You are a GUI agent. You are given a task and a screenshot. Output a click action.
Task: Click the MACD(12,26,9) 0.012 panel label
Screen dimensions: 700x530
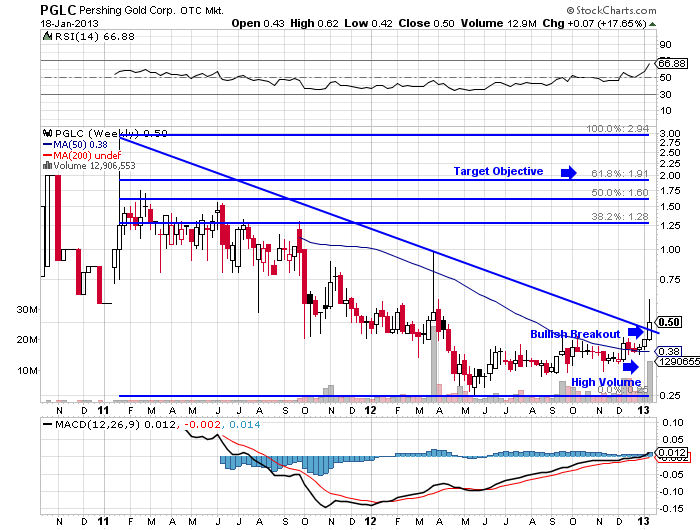(116, 424)
